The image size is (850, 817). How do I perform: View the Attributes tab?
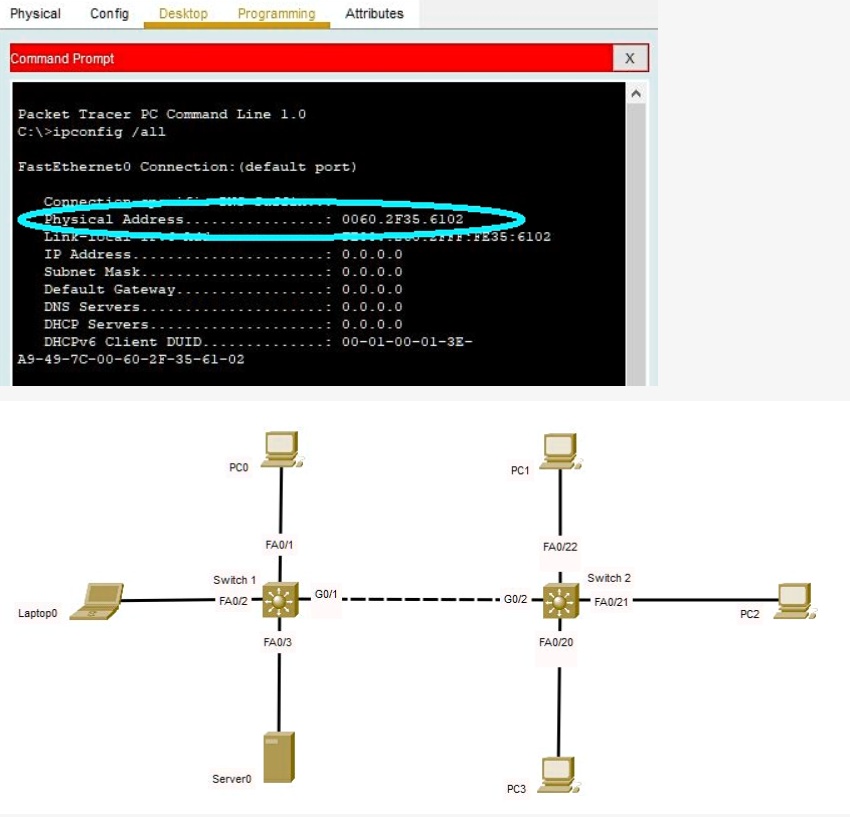(373, 13)
